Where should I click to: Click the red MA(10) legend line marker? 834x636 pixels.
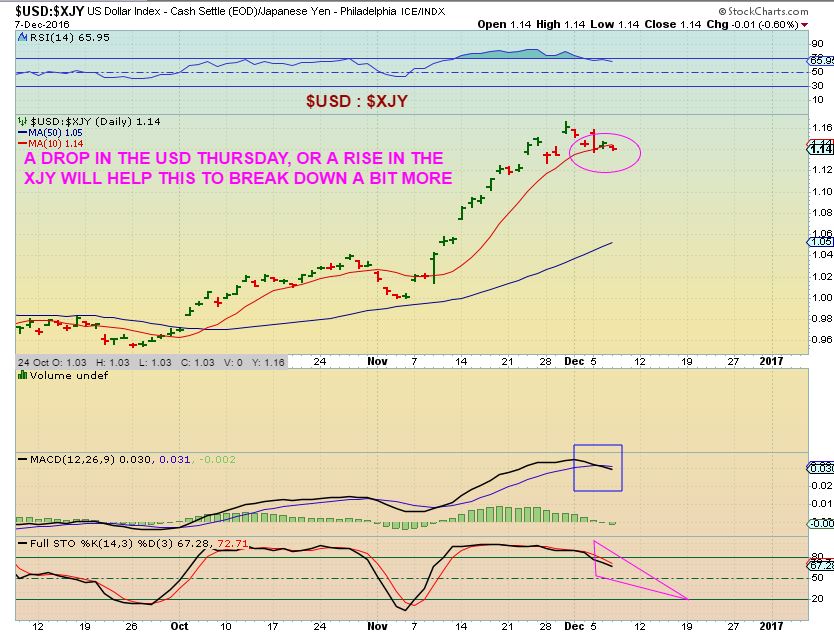point(22,144)
